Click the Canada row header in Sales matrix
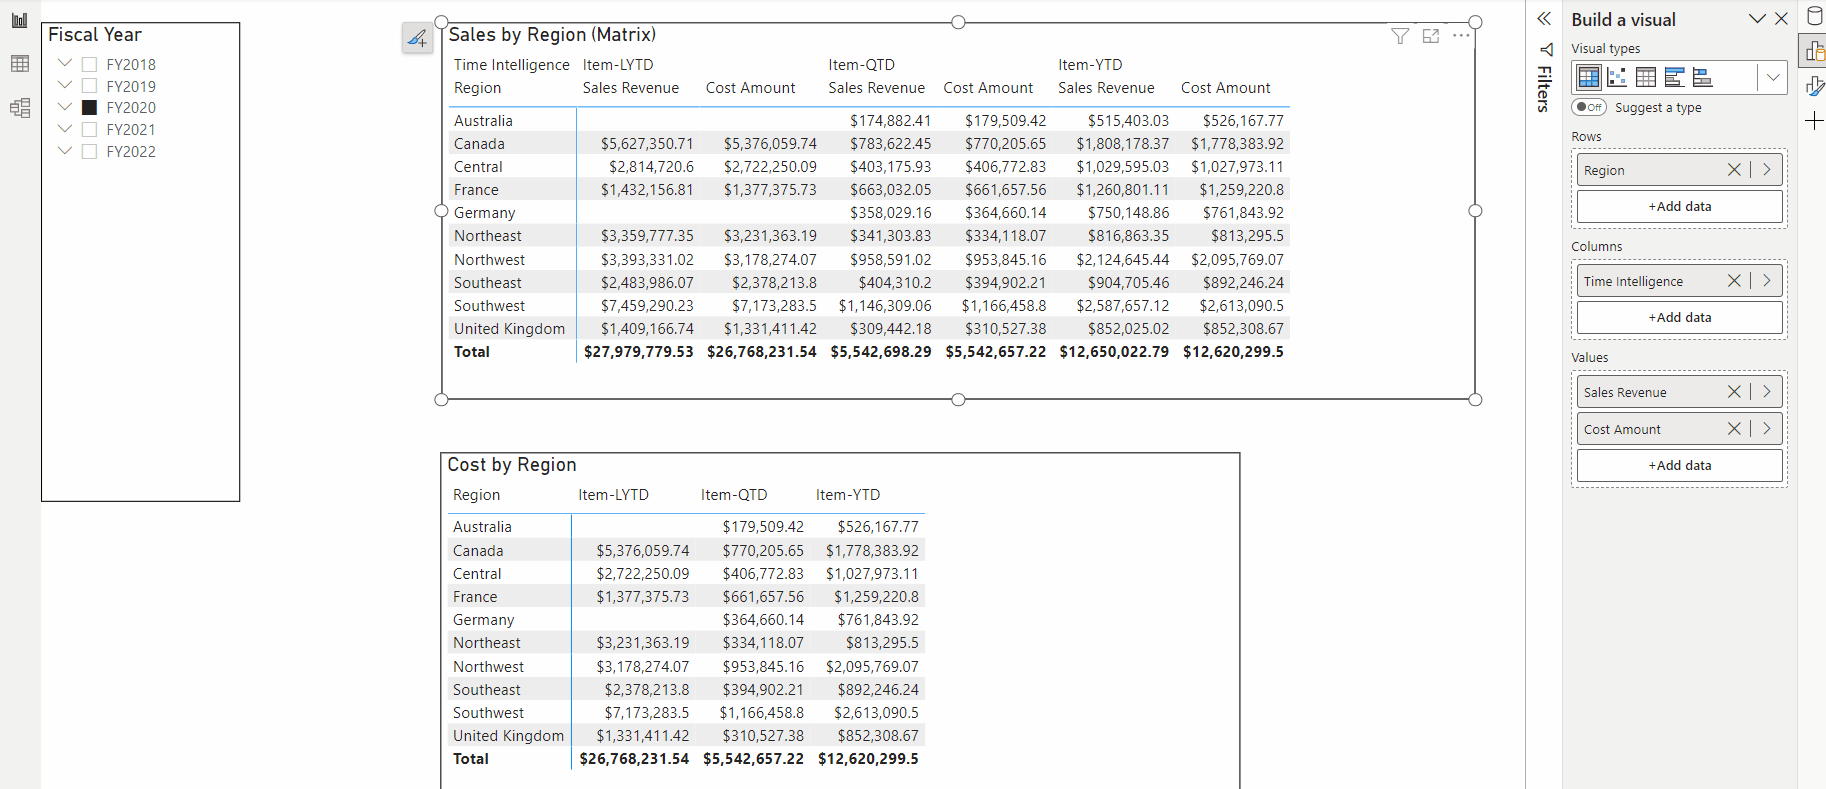The height and width of the screenshot is (789, 1826). (479, 144)
